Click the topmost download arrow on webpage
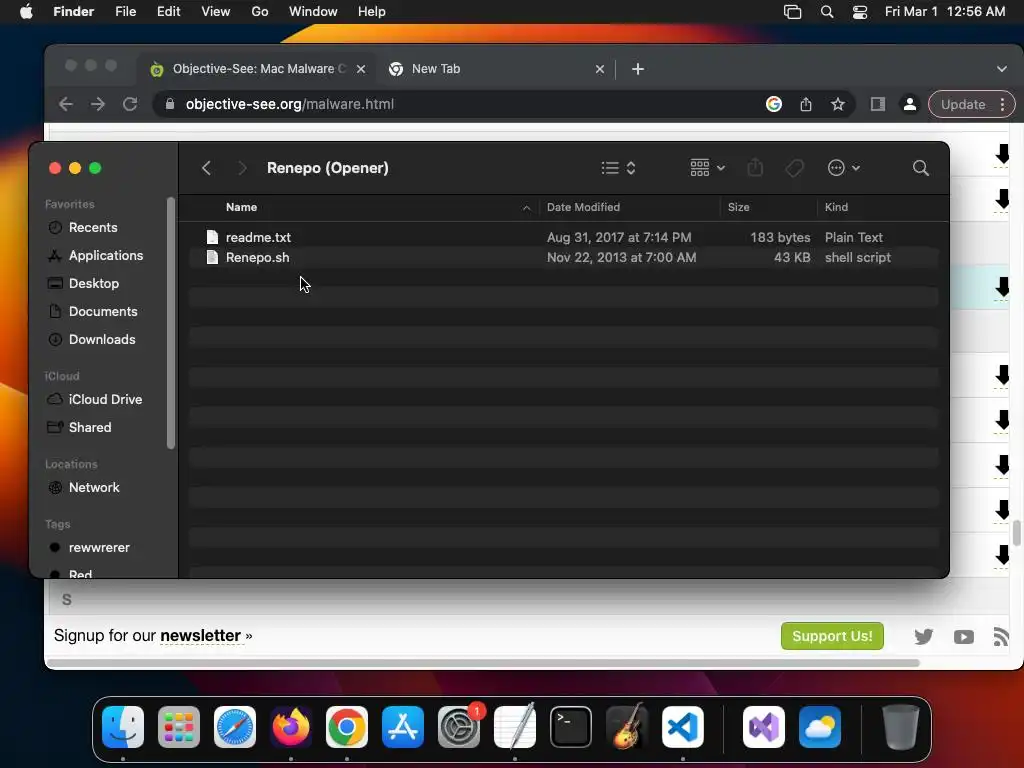 point(1002,154)
